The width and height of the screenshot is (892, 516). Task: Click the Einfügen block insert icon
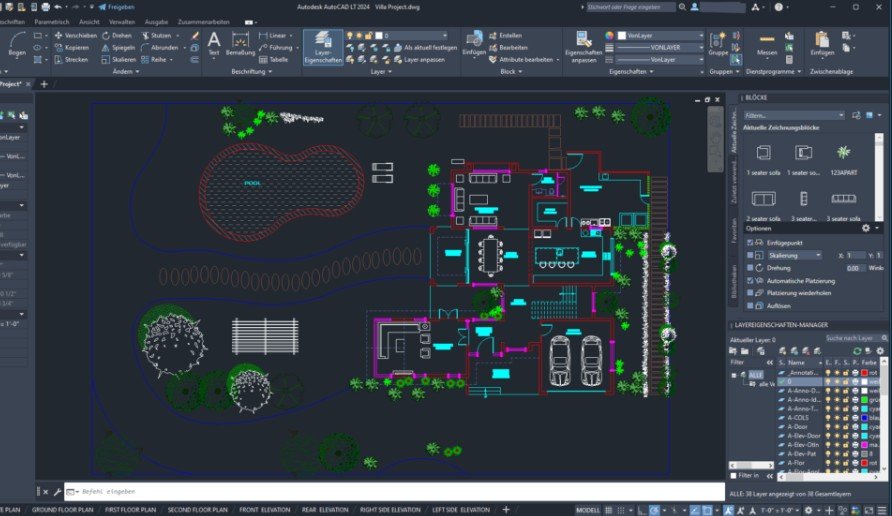[x=474, y=44]
